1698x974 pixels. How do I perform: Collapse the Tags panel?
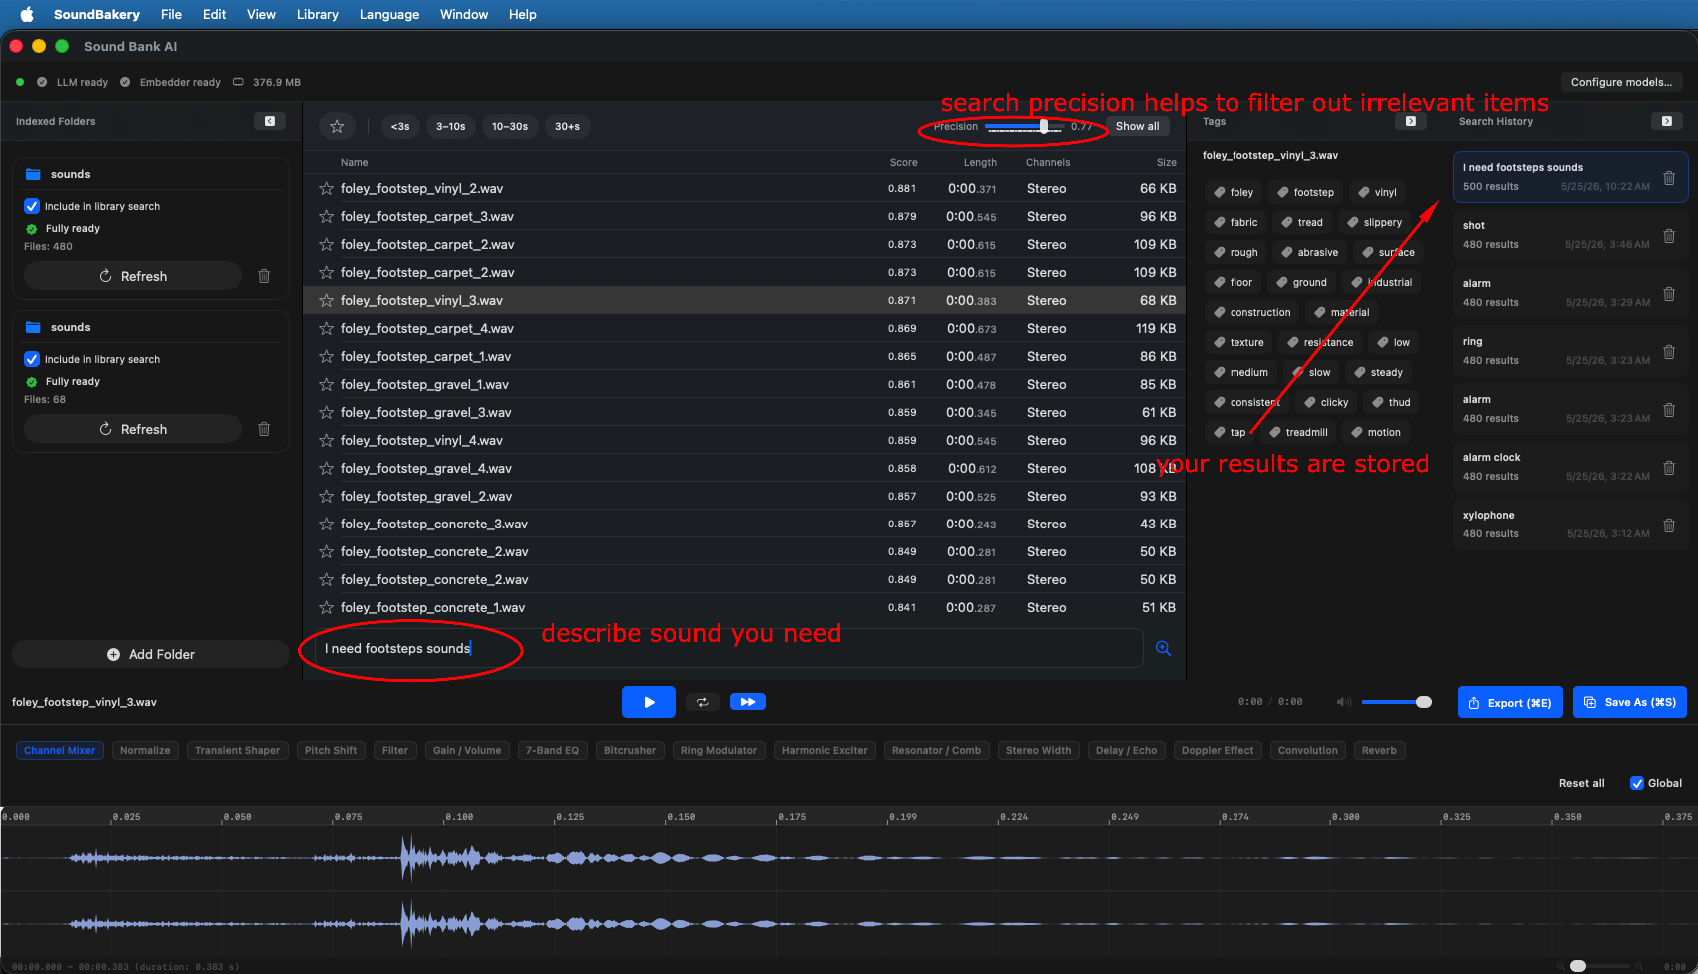[x=1410, y=121]
